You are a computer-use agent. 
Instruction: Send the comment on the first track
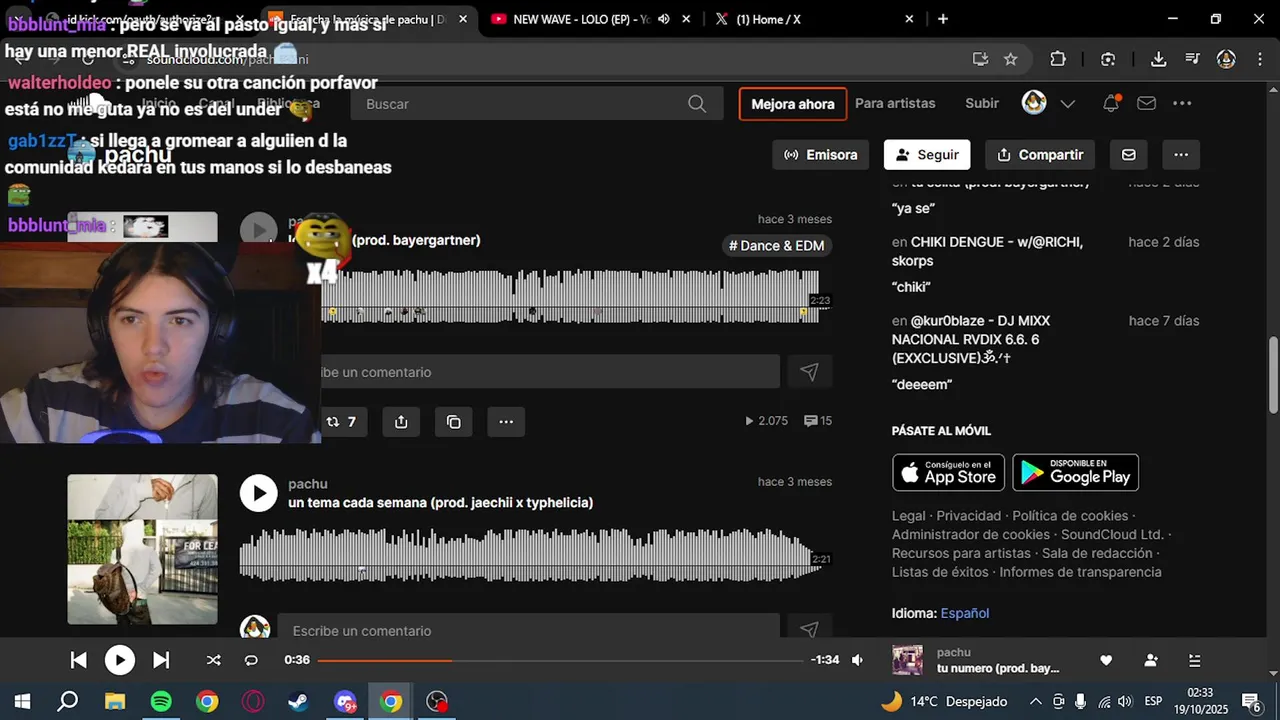[809, 372]
